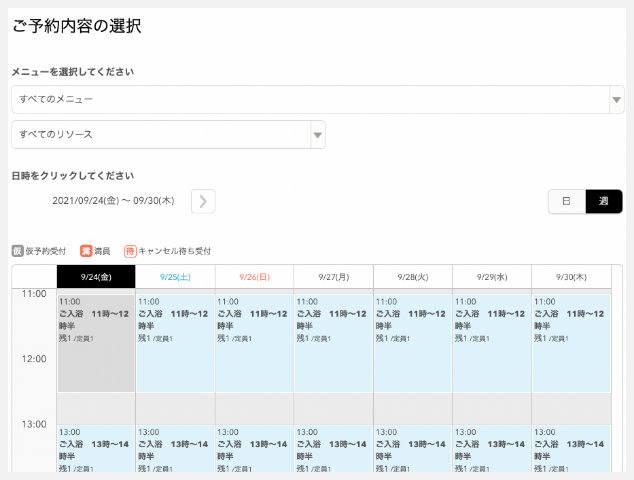Click the 仮予約受付 legend text

46,251
